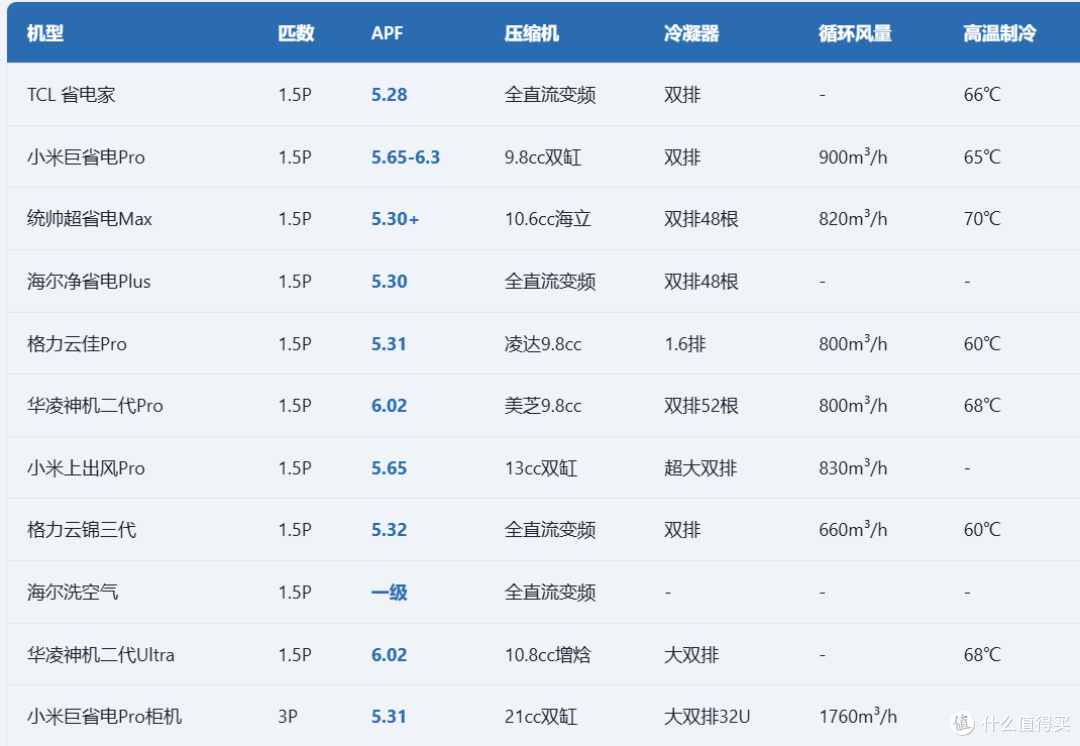Click 68℃ in 华凌神机二代Pro row

pyautogui.click(x=982, y=406)
